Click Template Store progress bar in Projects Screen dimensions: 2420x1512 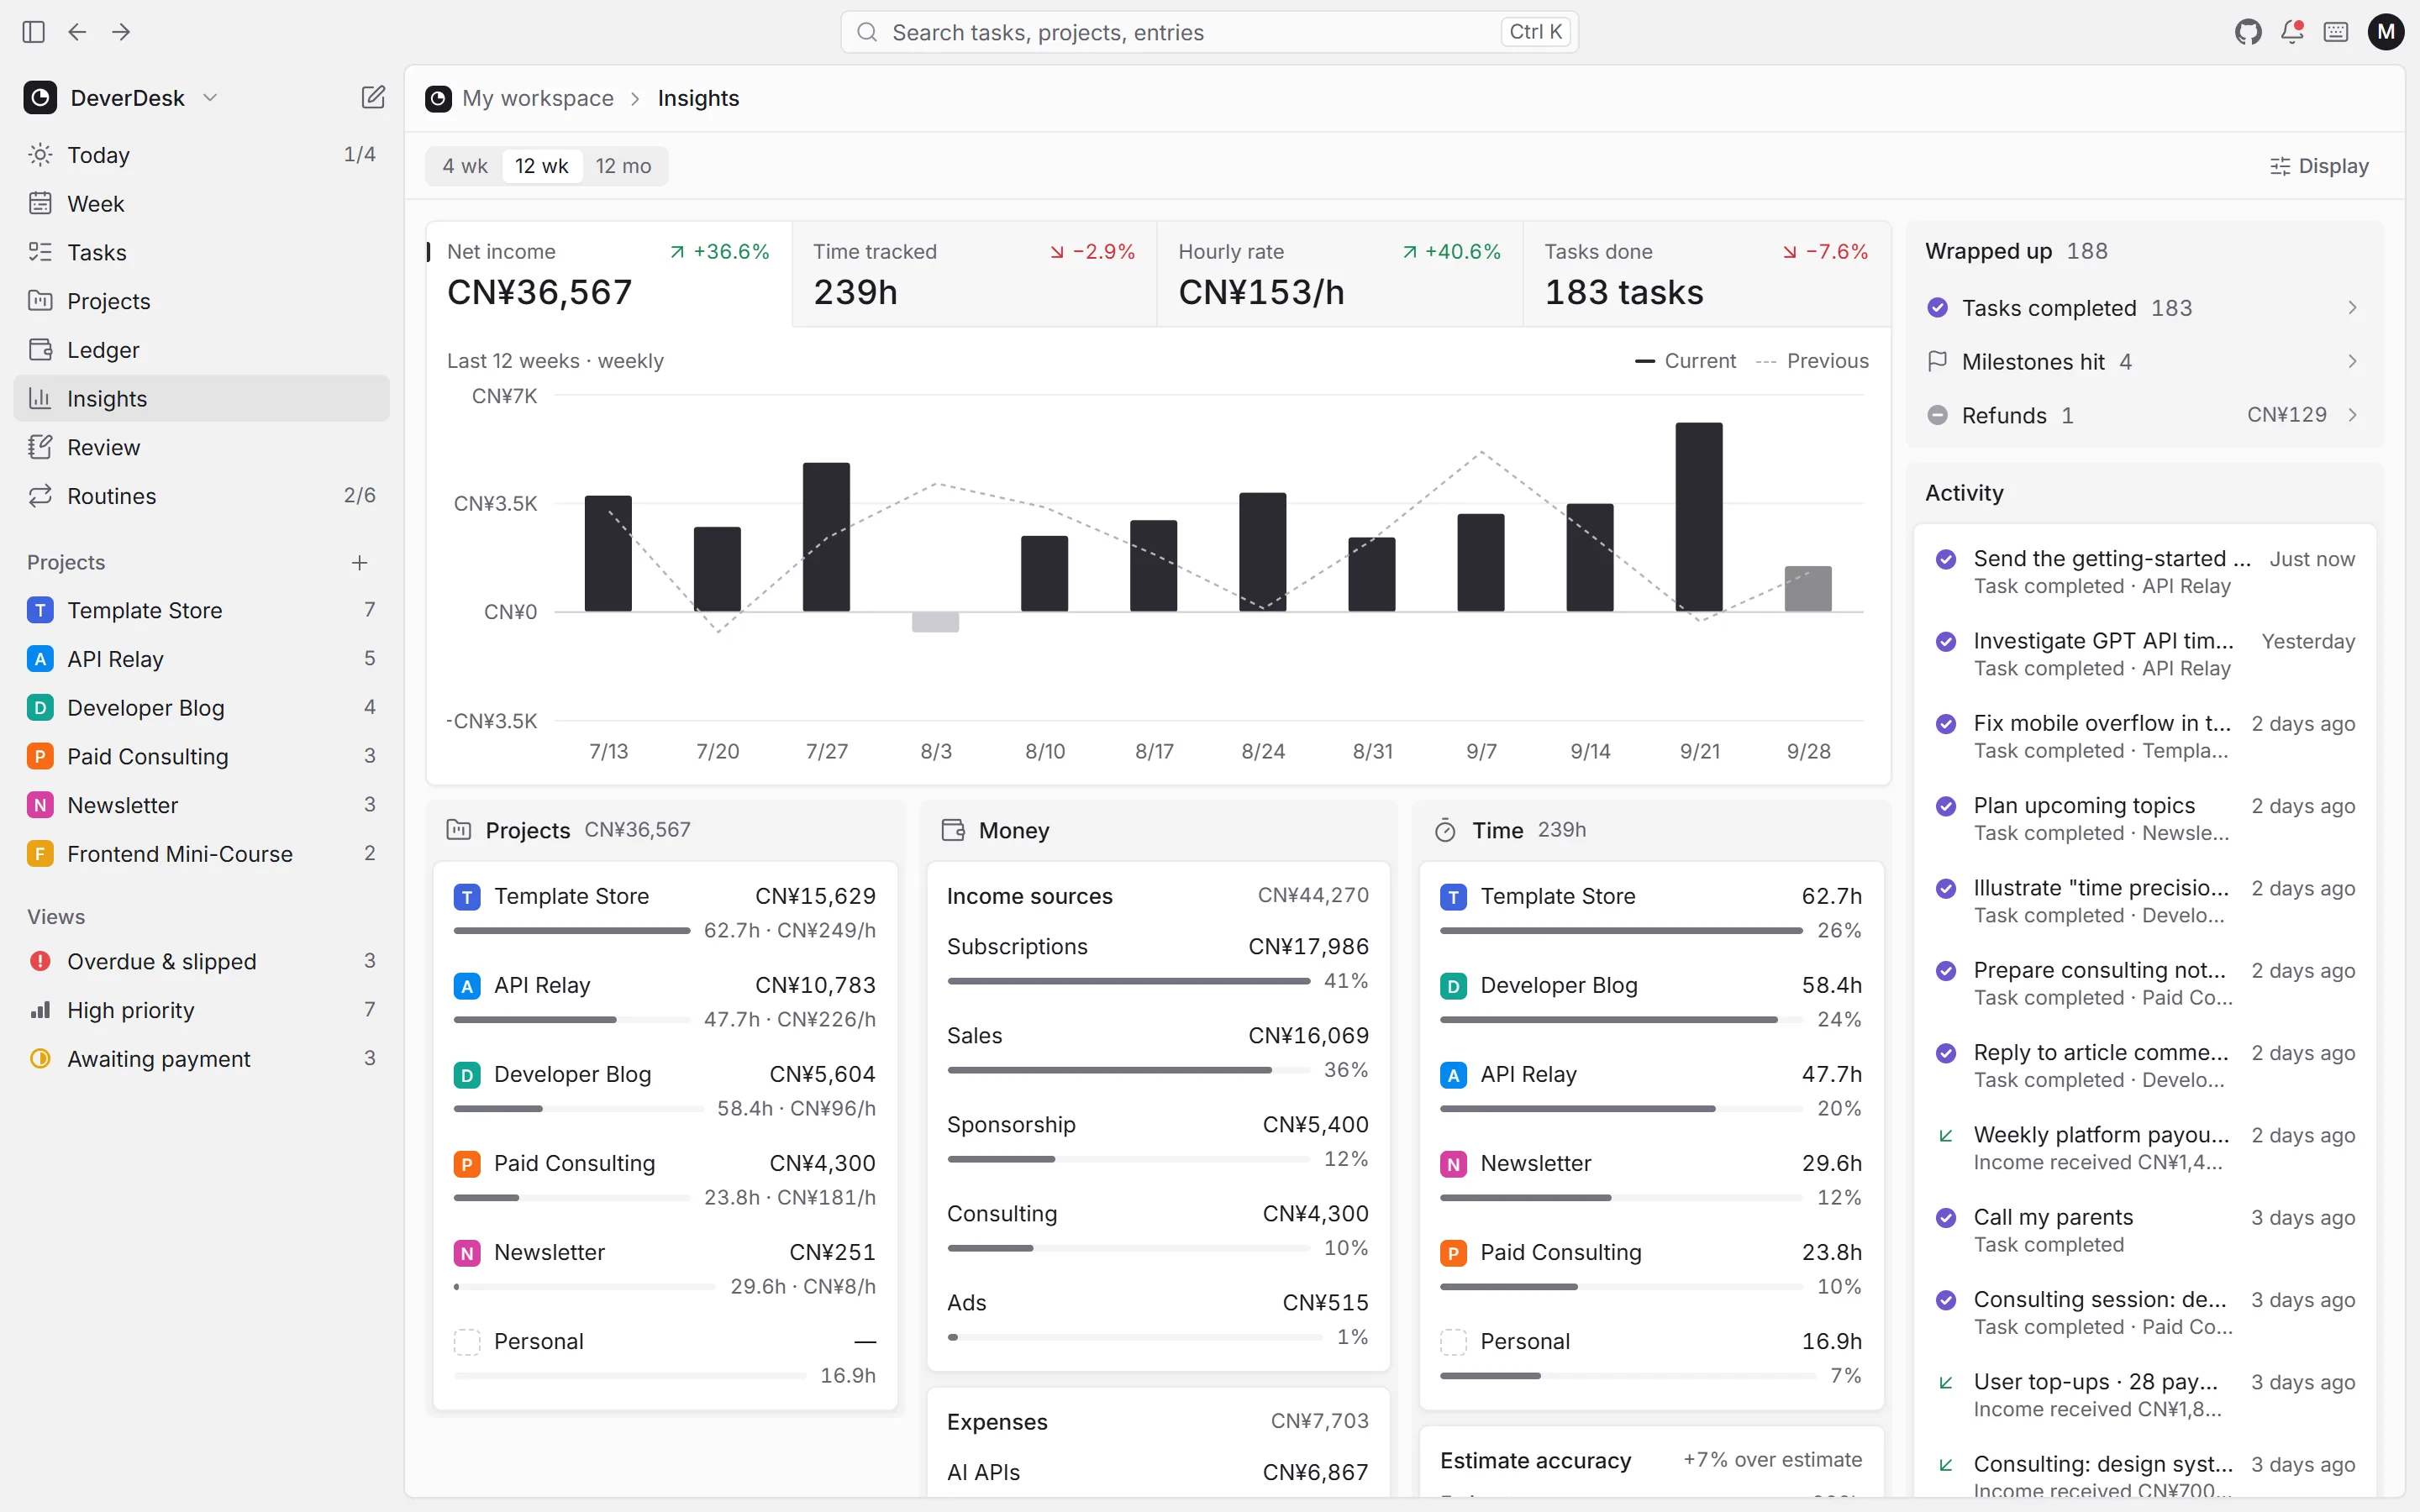(571, 930)
